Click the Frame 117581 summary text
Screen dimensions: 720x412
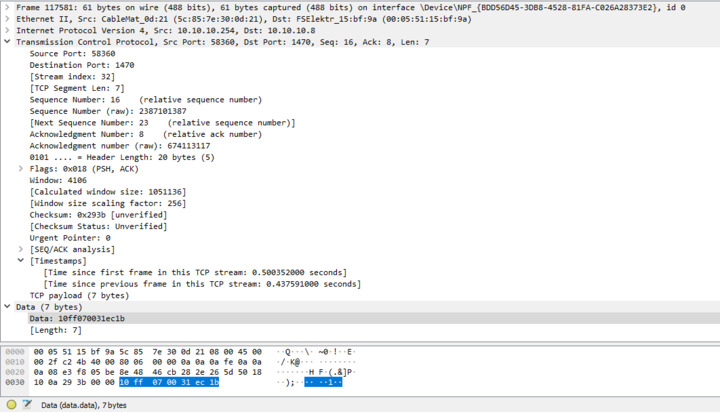click(x=351, y=7)
